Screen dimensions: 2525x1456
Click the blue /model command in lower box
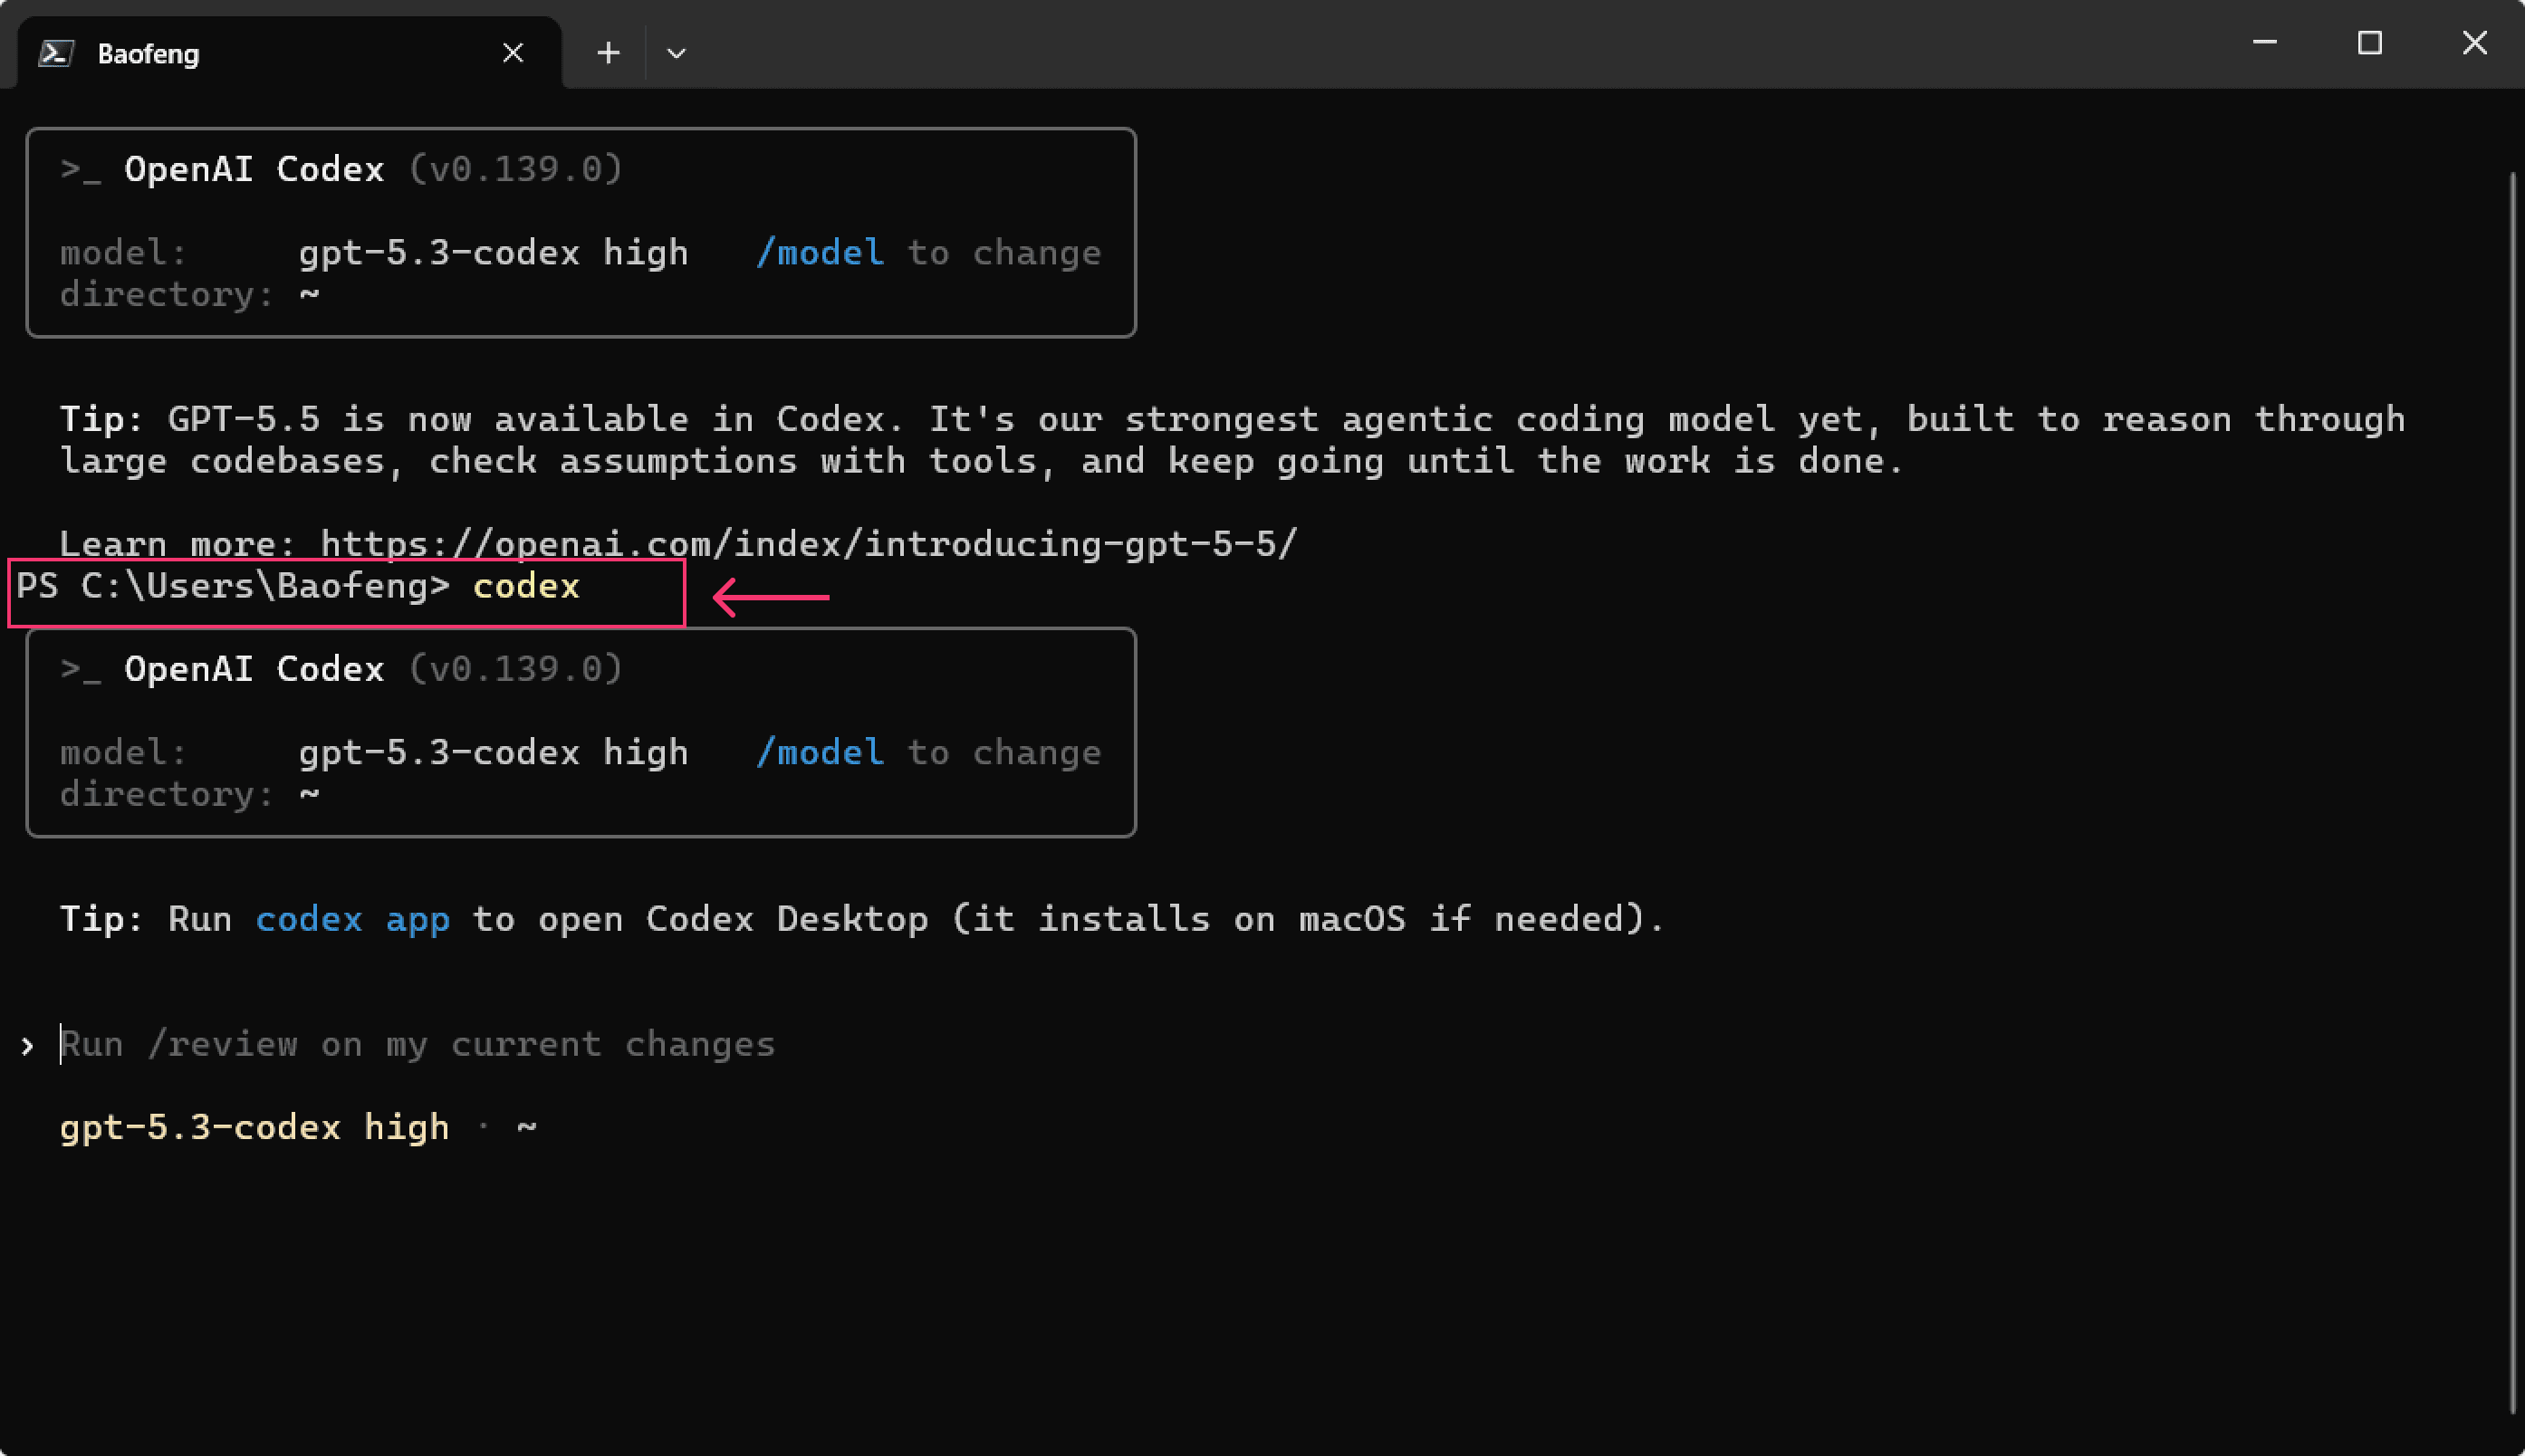pyautogui.click(x=820, y=752)
